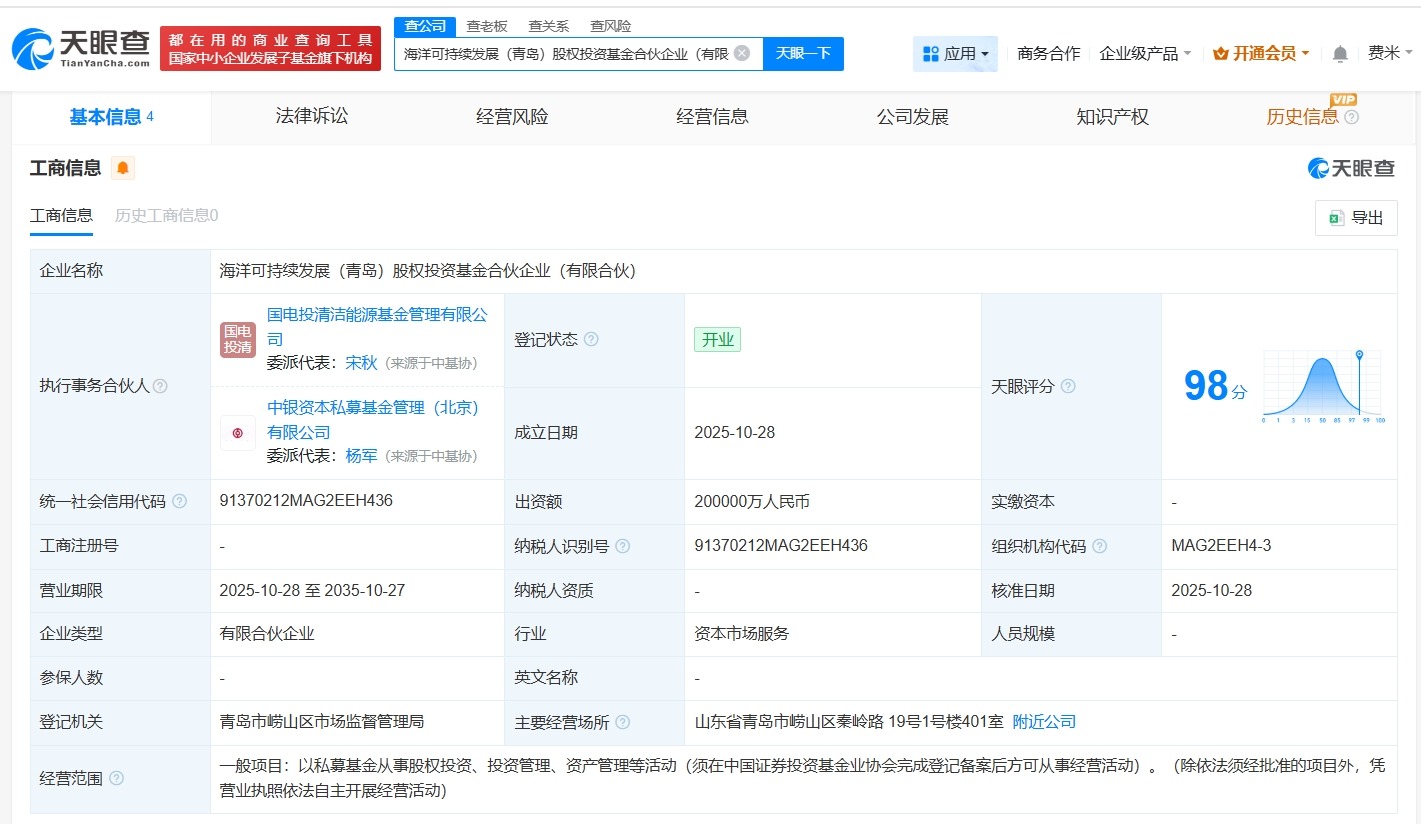
Task: Click the monitoring bell beside 工商信息 heading
Action: point(122,168)
